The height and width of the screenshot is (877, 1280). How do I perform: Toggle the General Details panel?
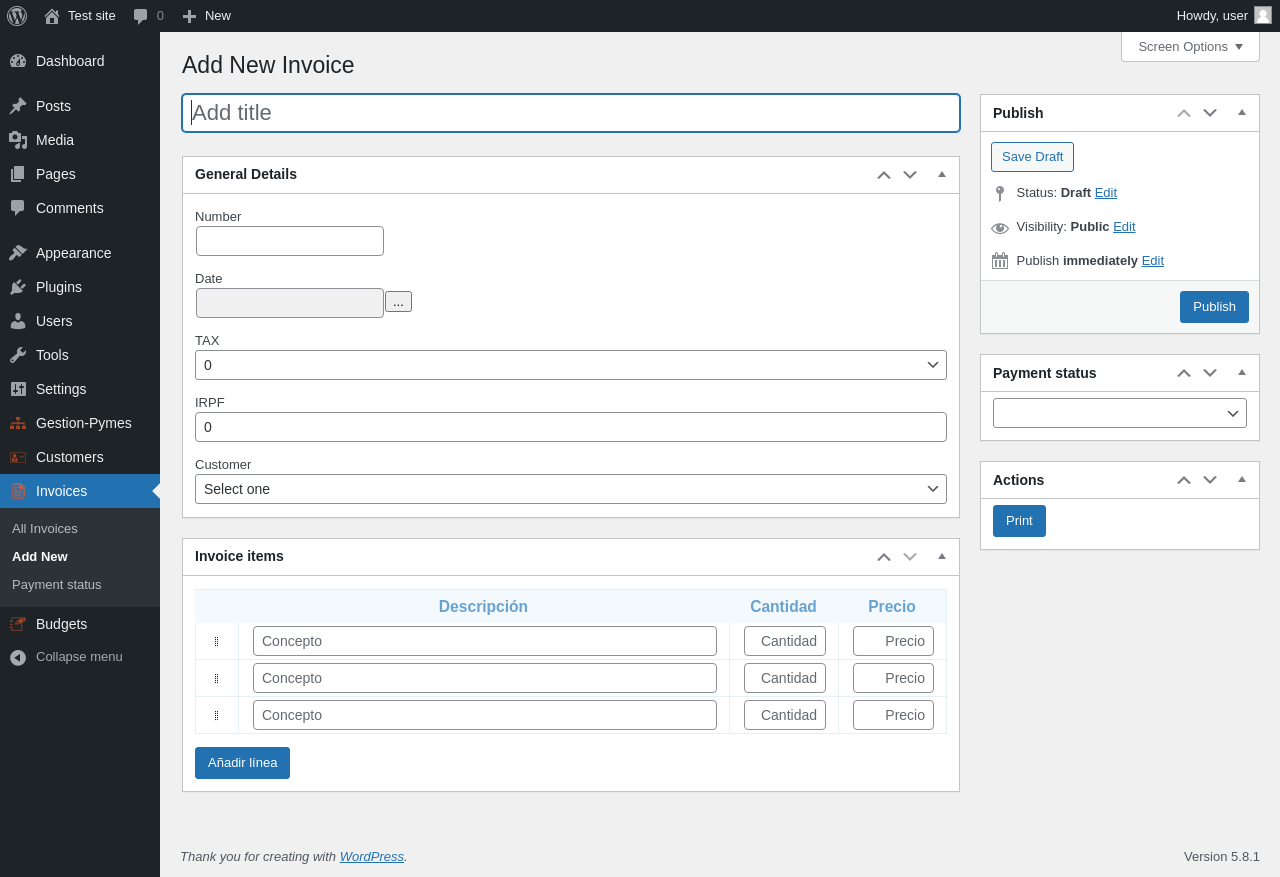(941, 174)
